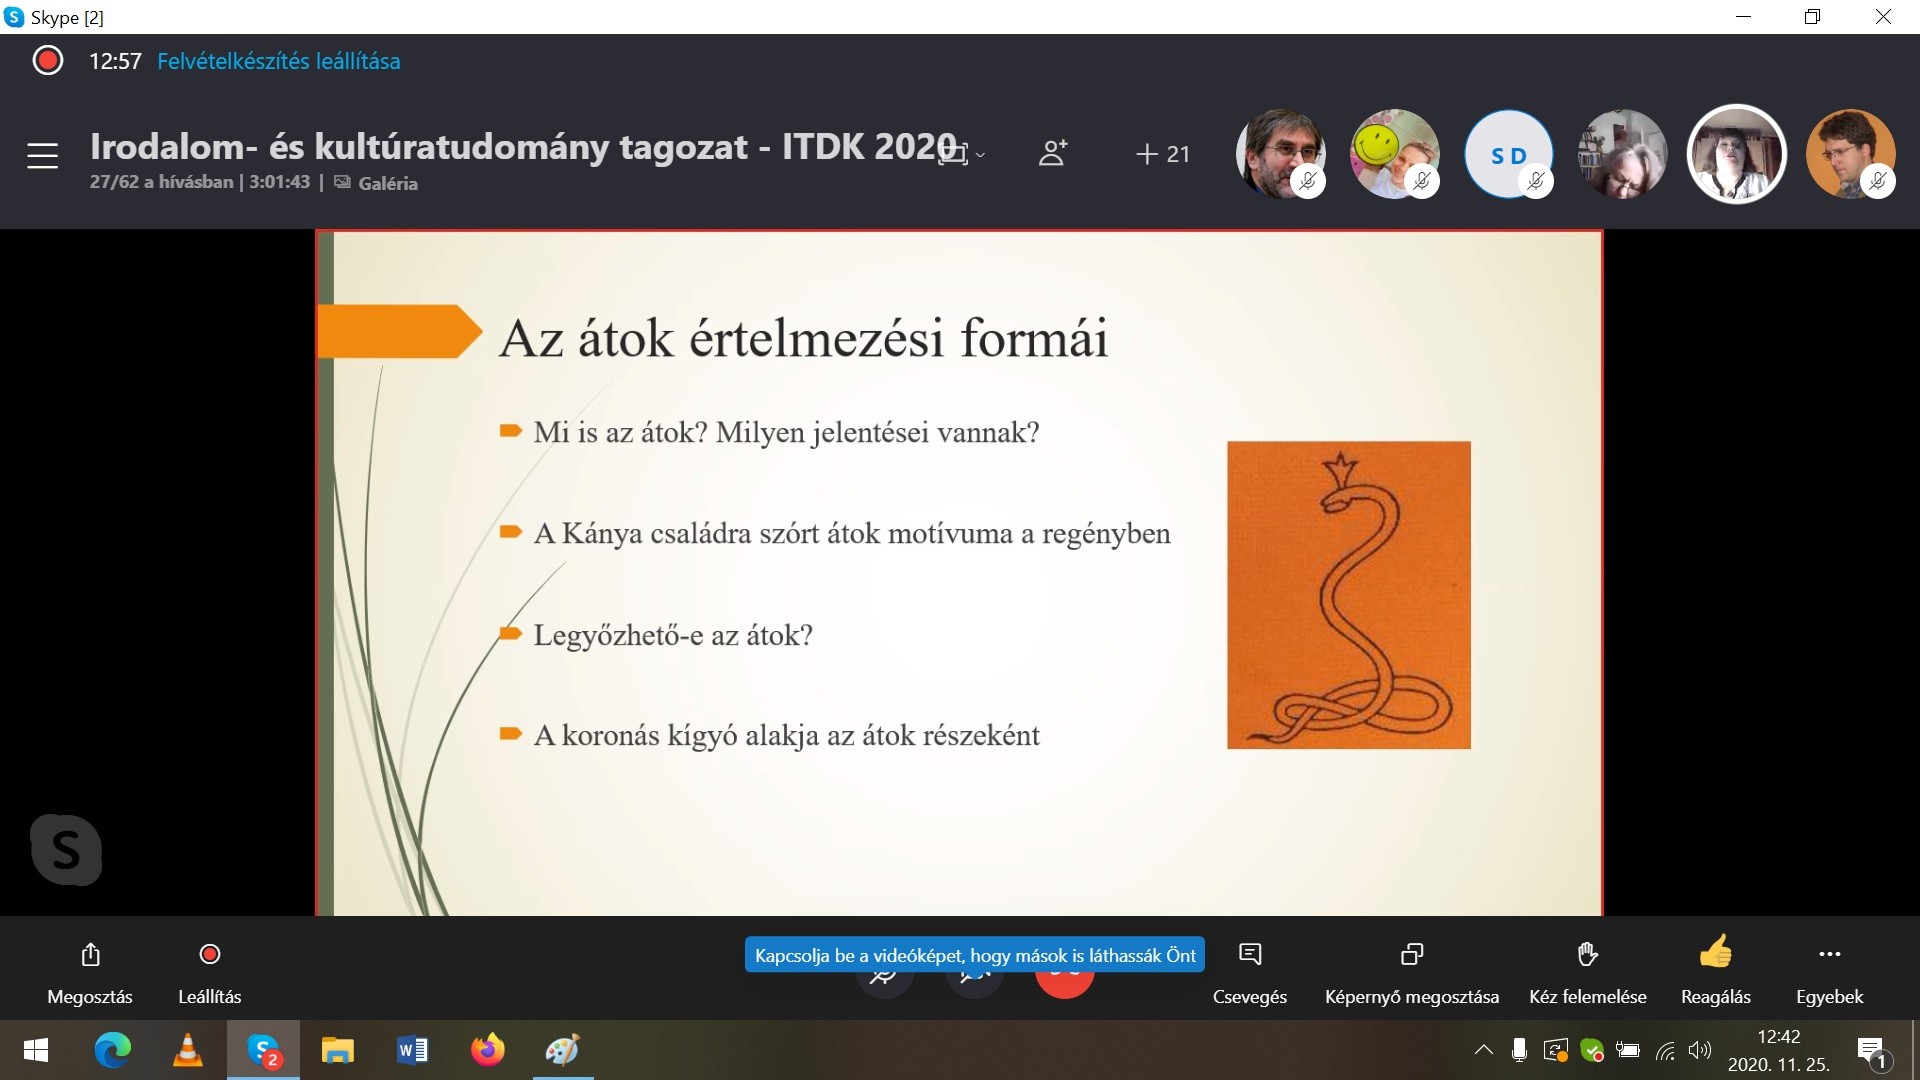Click the Csevegés chat icon
The height and width of the screenshot is (1080, 1920).
[1249, 955]
